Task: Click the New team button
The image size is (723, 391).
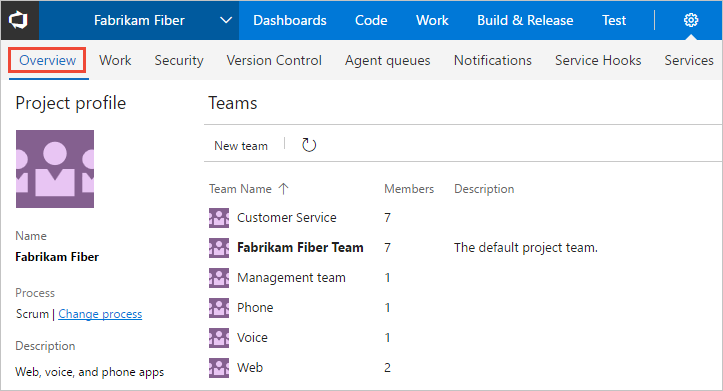Action: click(x=241, y=146)
